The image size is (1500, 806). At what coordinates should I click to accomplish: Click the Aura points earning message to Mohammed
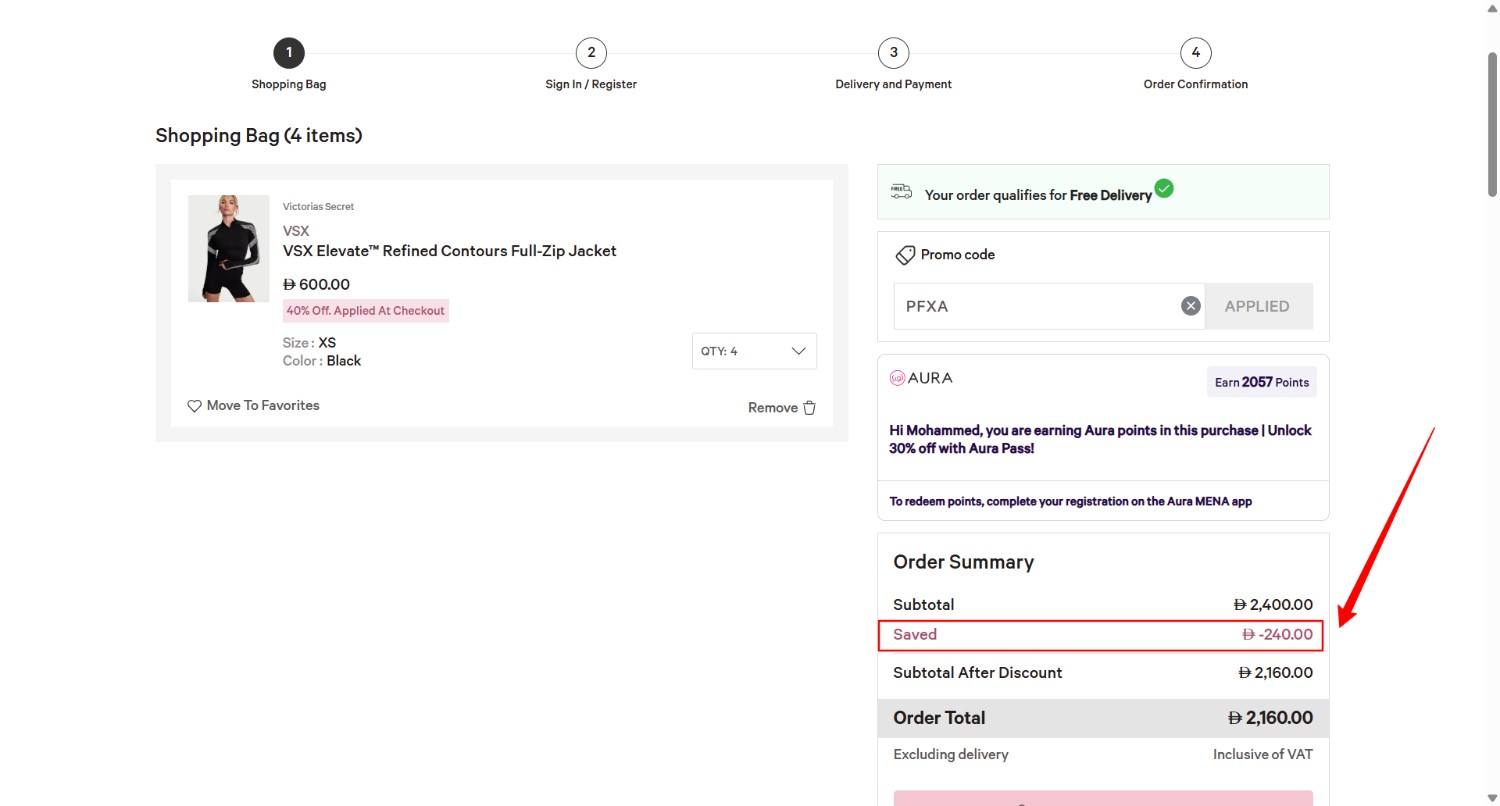pyautogui.click(x=1100, y=440)
